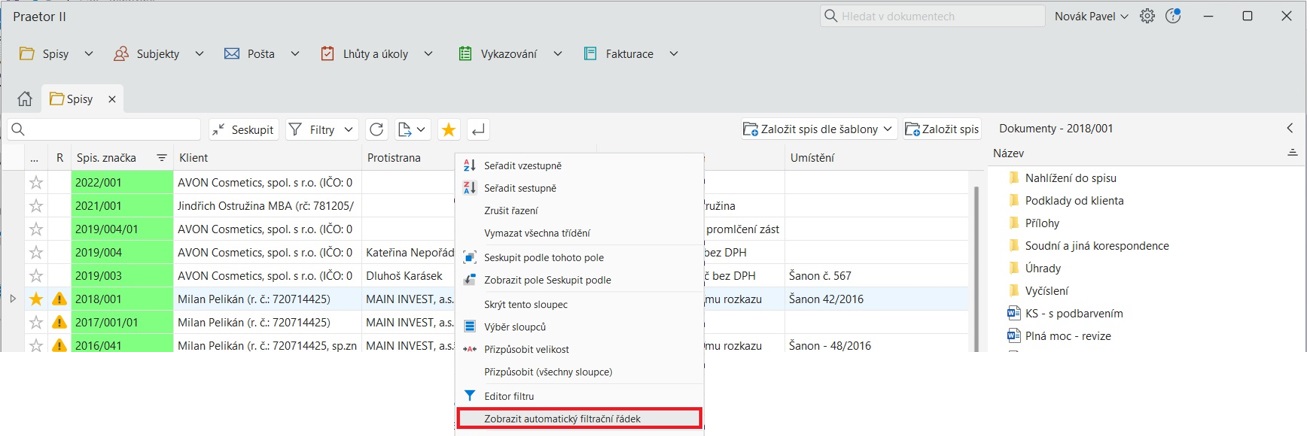The image size is (1310, 436).
Task: Click warning icon in the 2017/001/01 row
Action: (60, 322)
